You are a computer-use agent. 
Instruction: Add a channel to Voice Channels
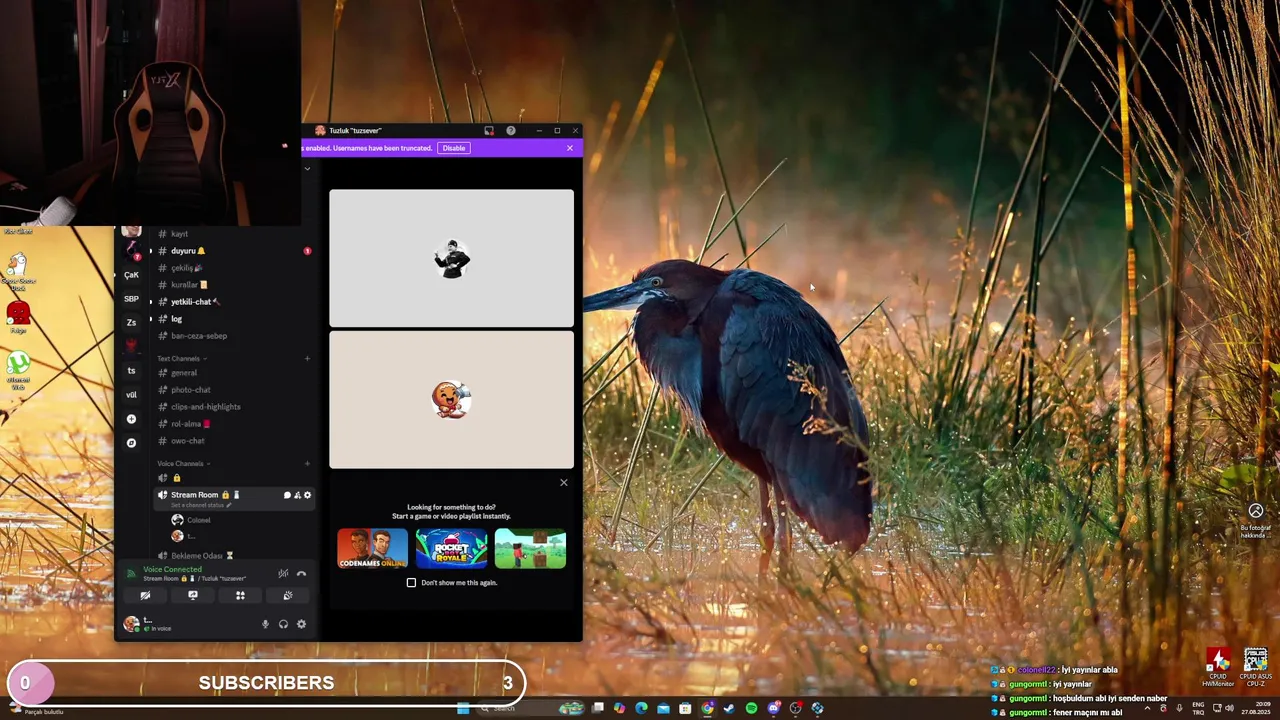[307, 464]
